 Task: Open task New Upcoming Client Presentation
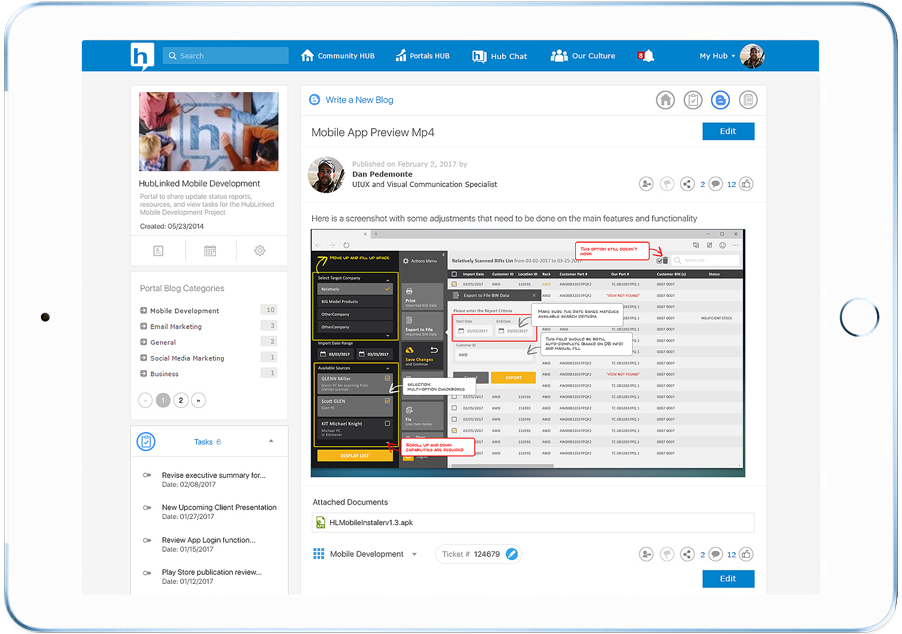219,507
